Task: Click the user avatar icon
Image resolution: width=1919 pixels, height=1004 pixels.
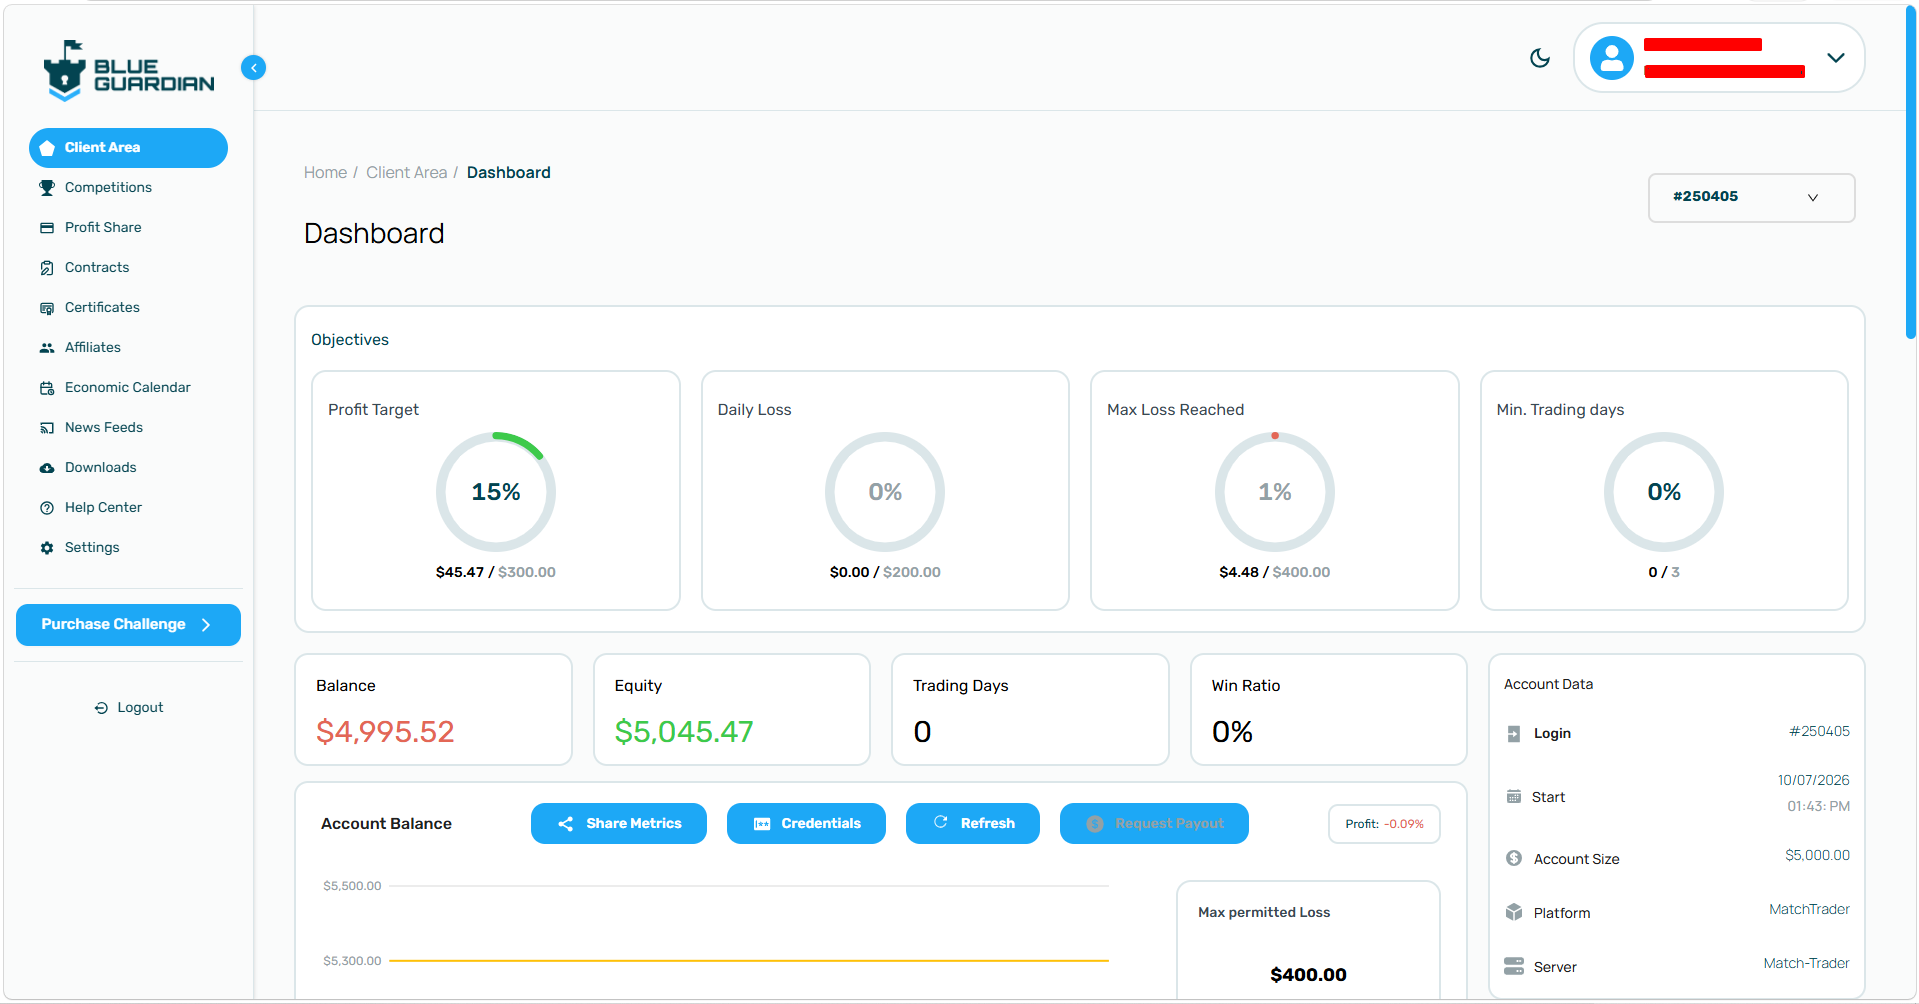Action: tap(1611, 58)
